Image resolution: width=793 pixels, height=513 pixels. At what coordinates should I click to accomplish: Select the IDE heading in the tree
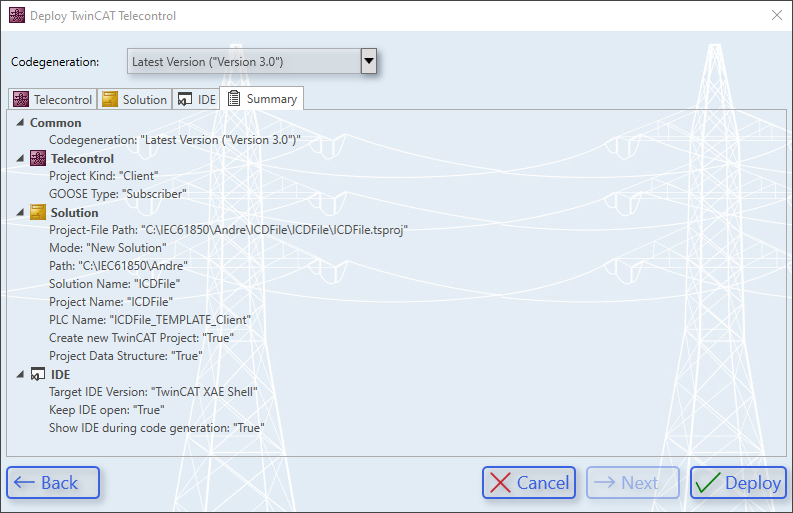pos(61,375)
